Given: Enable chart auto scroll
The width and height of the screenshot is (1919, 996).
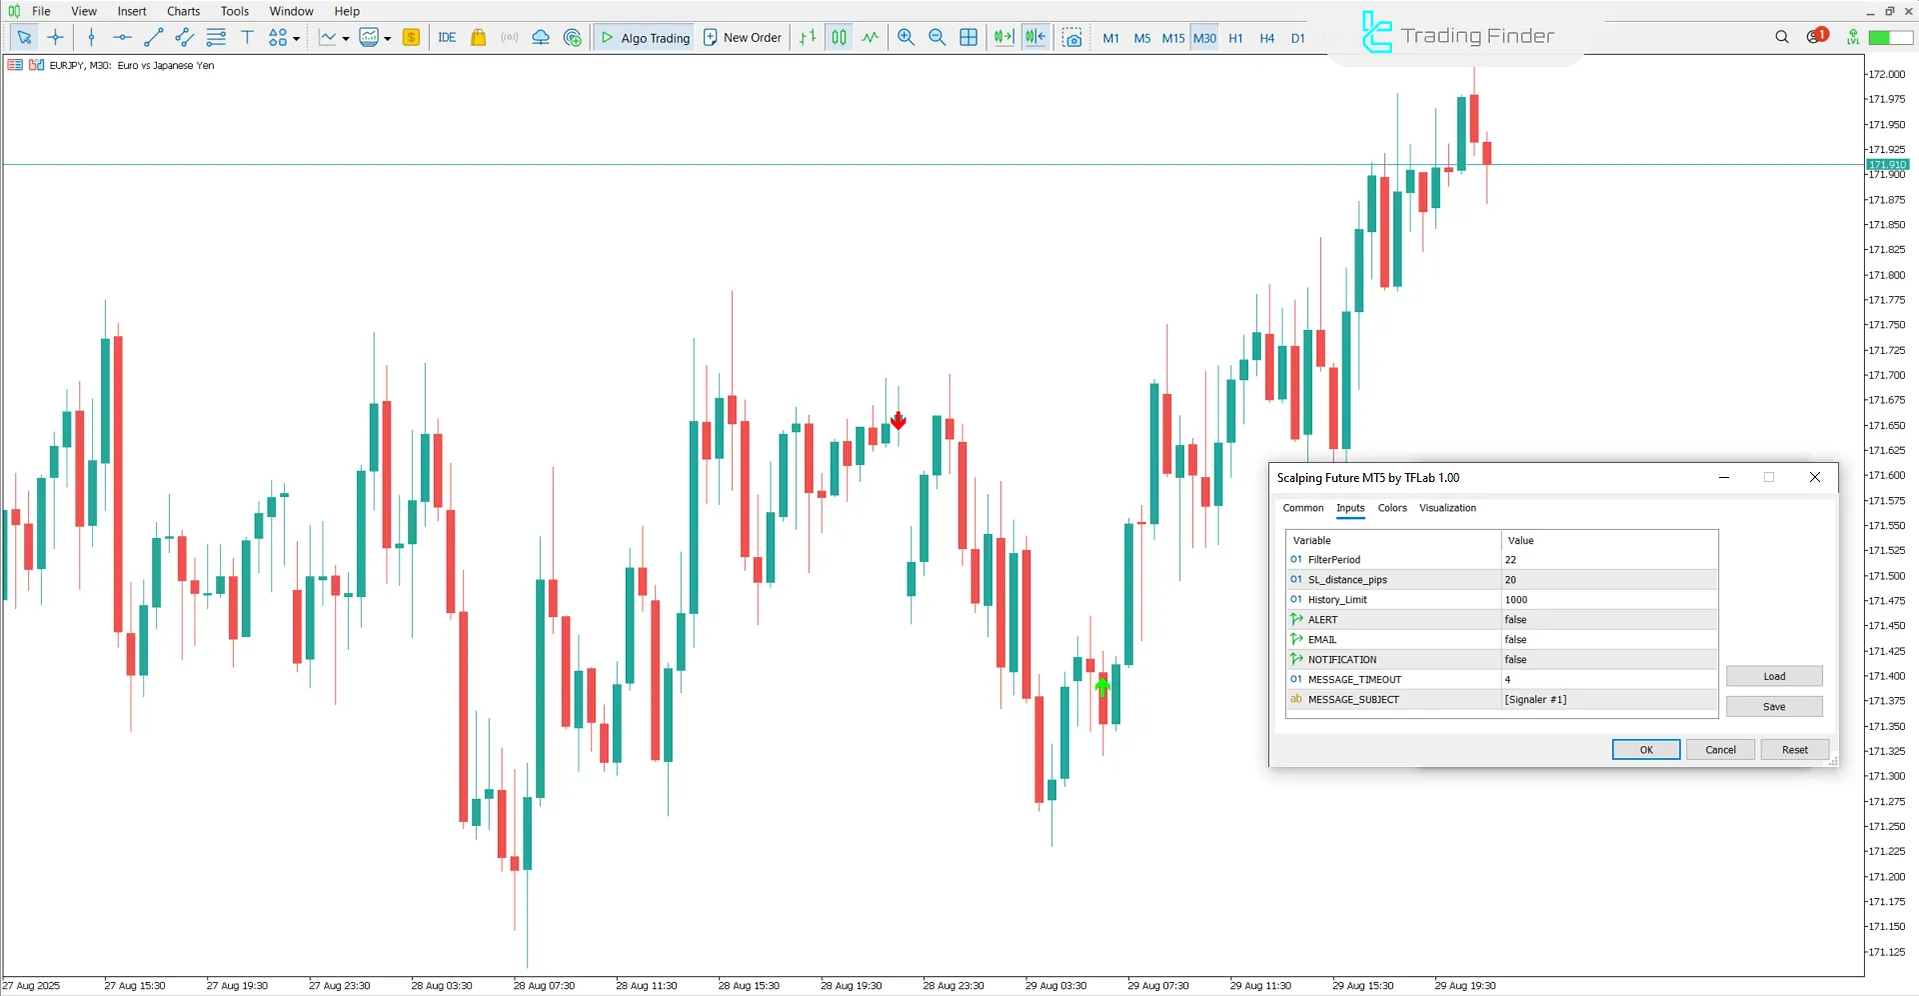Looking at the screenshot, I should [x=1003, y=37].
